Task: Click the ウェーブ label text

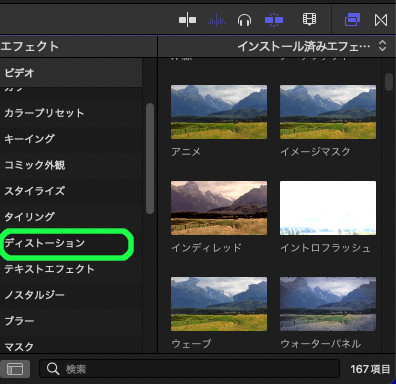Action: click(x=191, y=344)
